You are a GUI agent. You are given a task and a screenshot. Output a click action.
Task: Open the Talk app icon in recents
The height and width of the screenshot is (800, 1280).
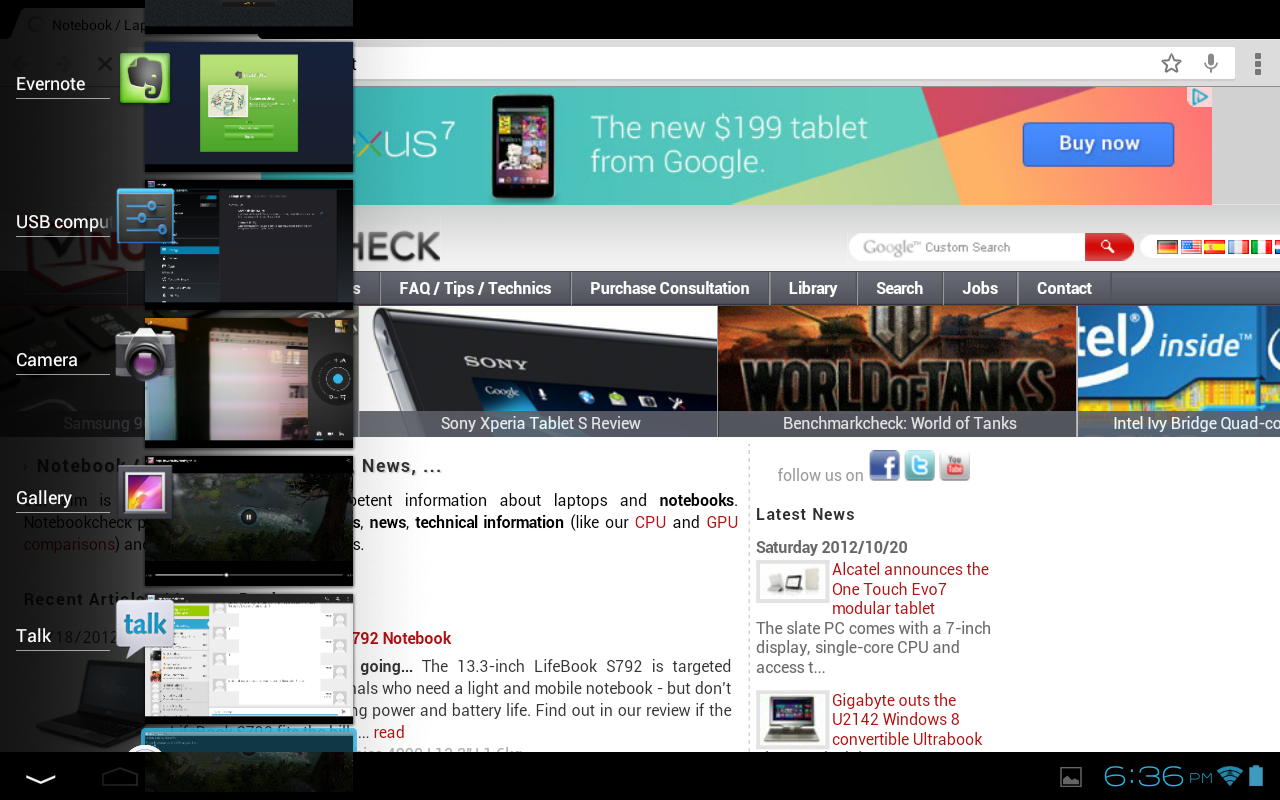(x=145, y=628)
